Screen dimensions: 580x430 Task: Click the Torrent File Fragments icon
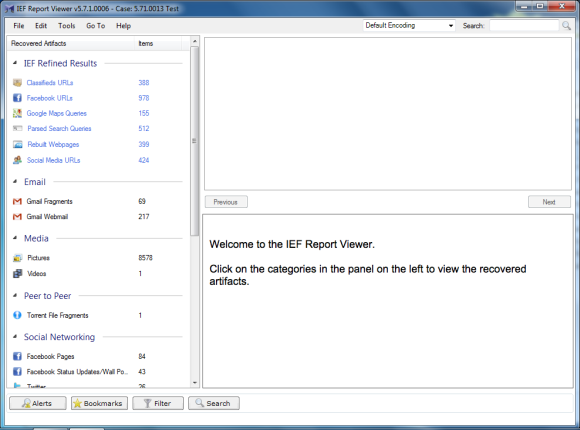pyautogui.click(x=17, y=315)
